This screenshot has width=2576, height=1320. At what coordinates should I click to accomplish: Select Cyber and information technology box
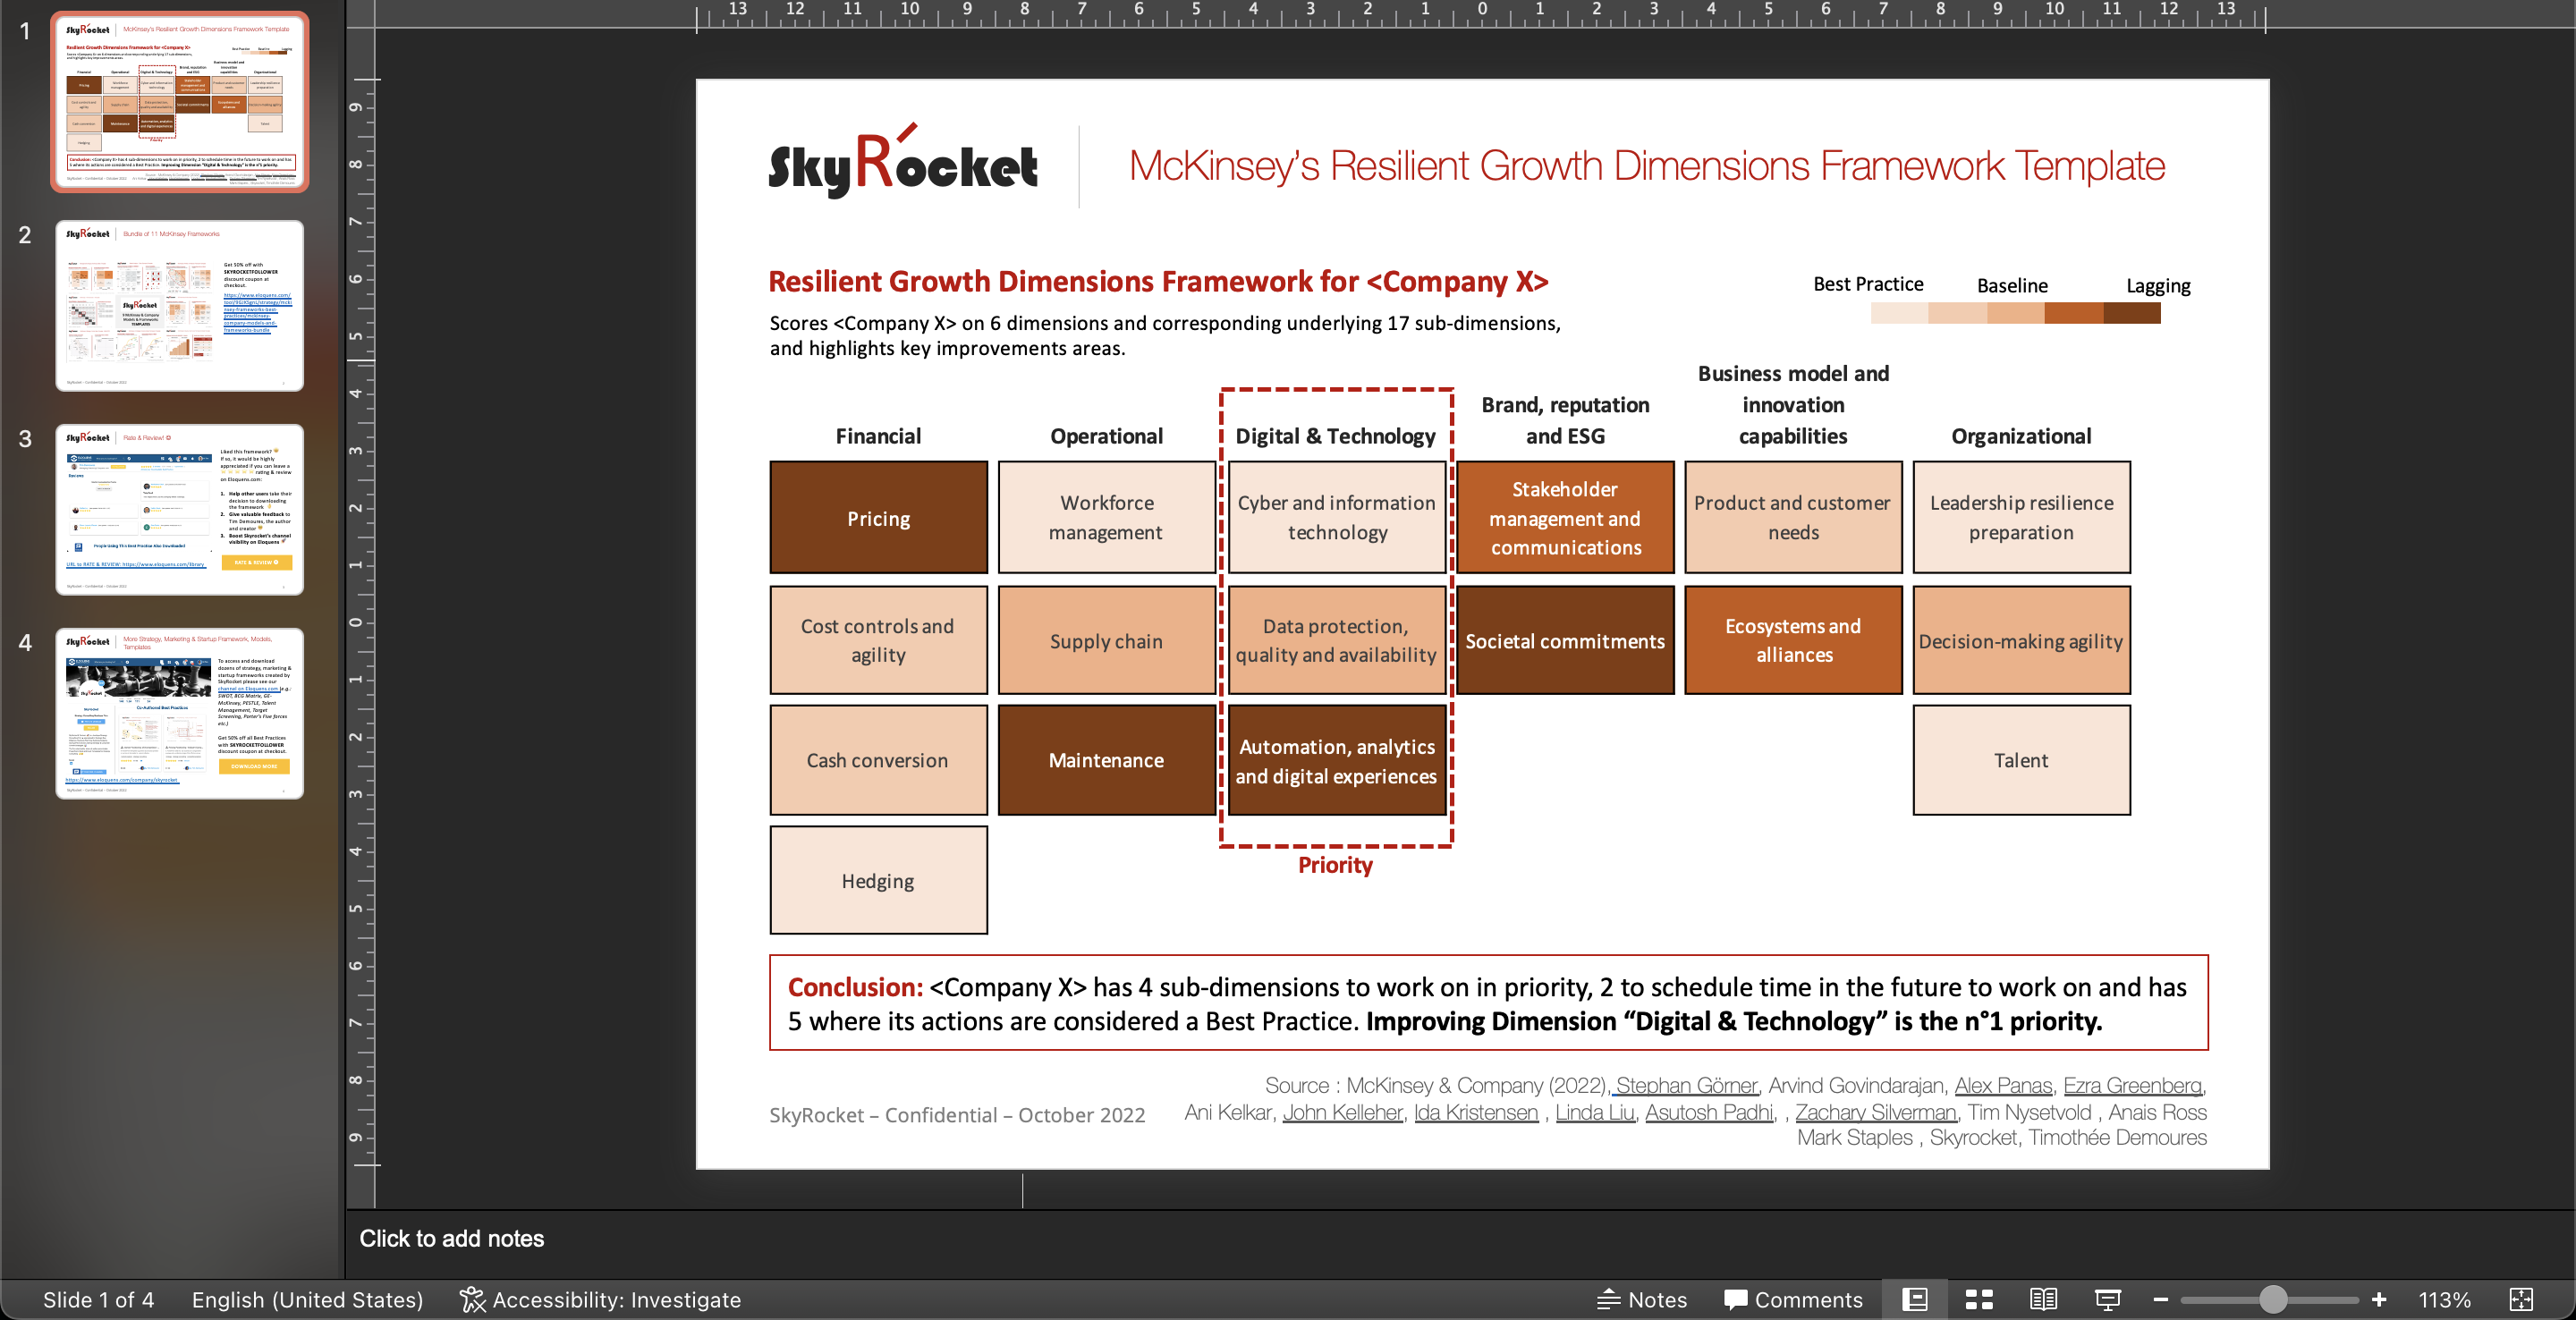(1337, 517)
